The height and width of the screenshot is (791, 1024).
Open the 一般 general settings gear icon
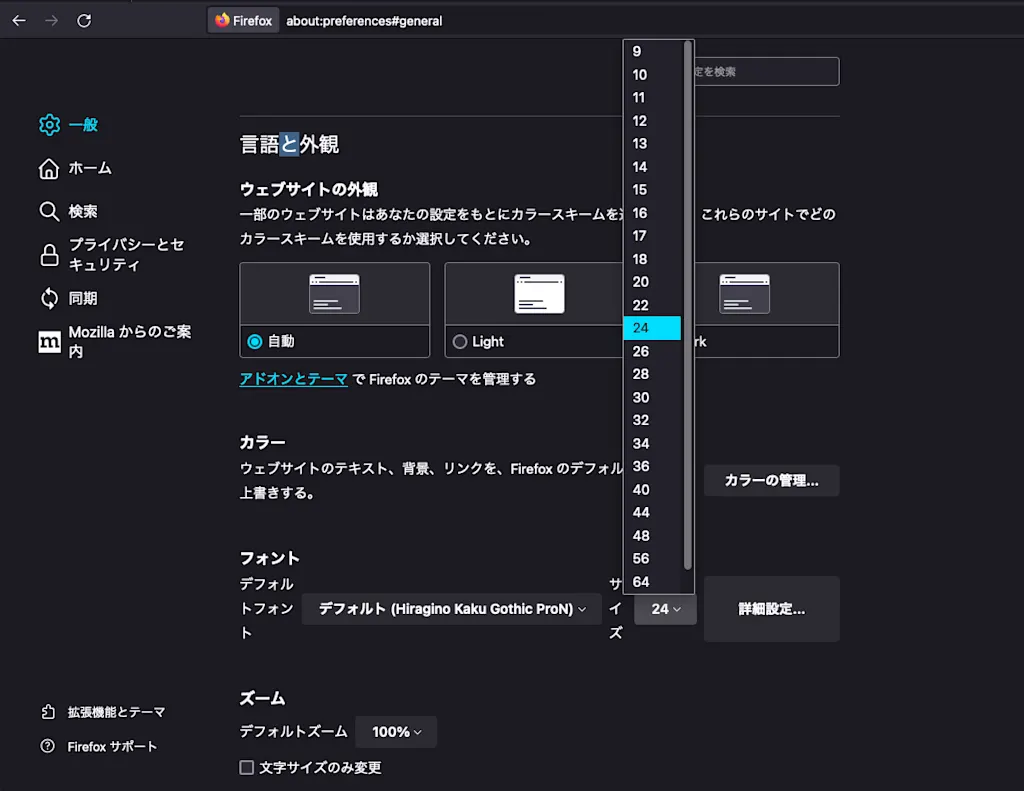coord(50,125)
